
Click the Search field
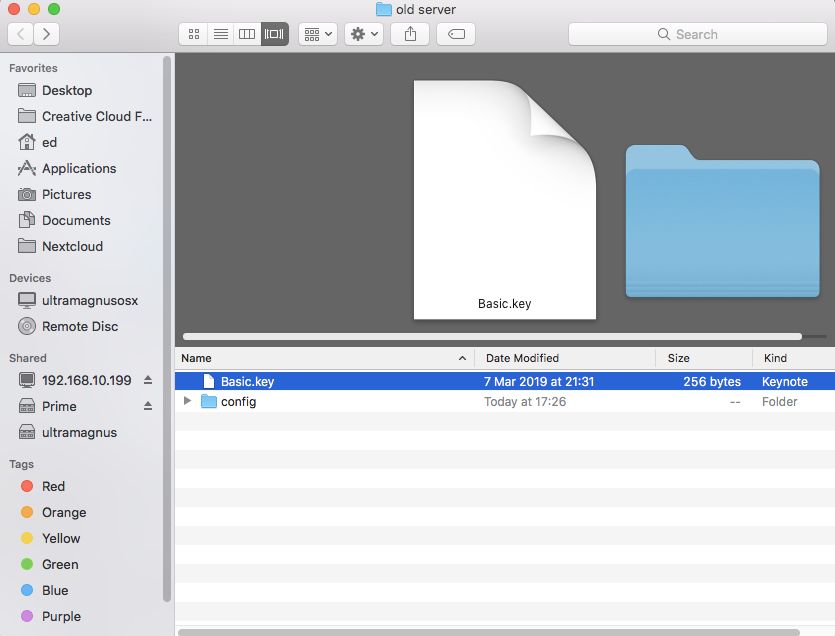[x=698, y=34]
